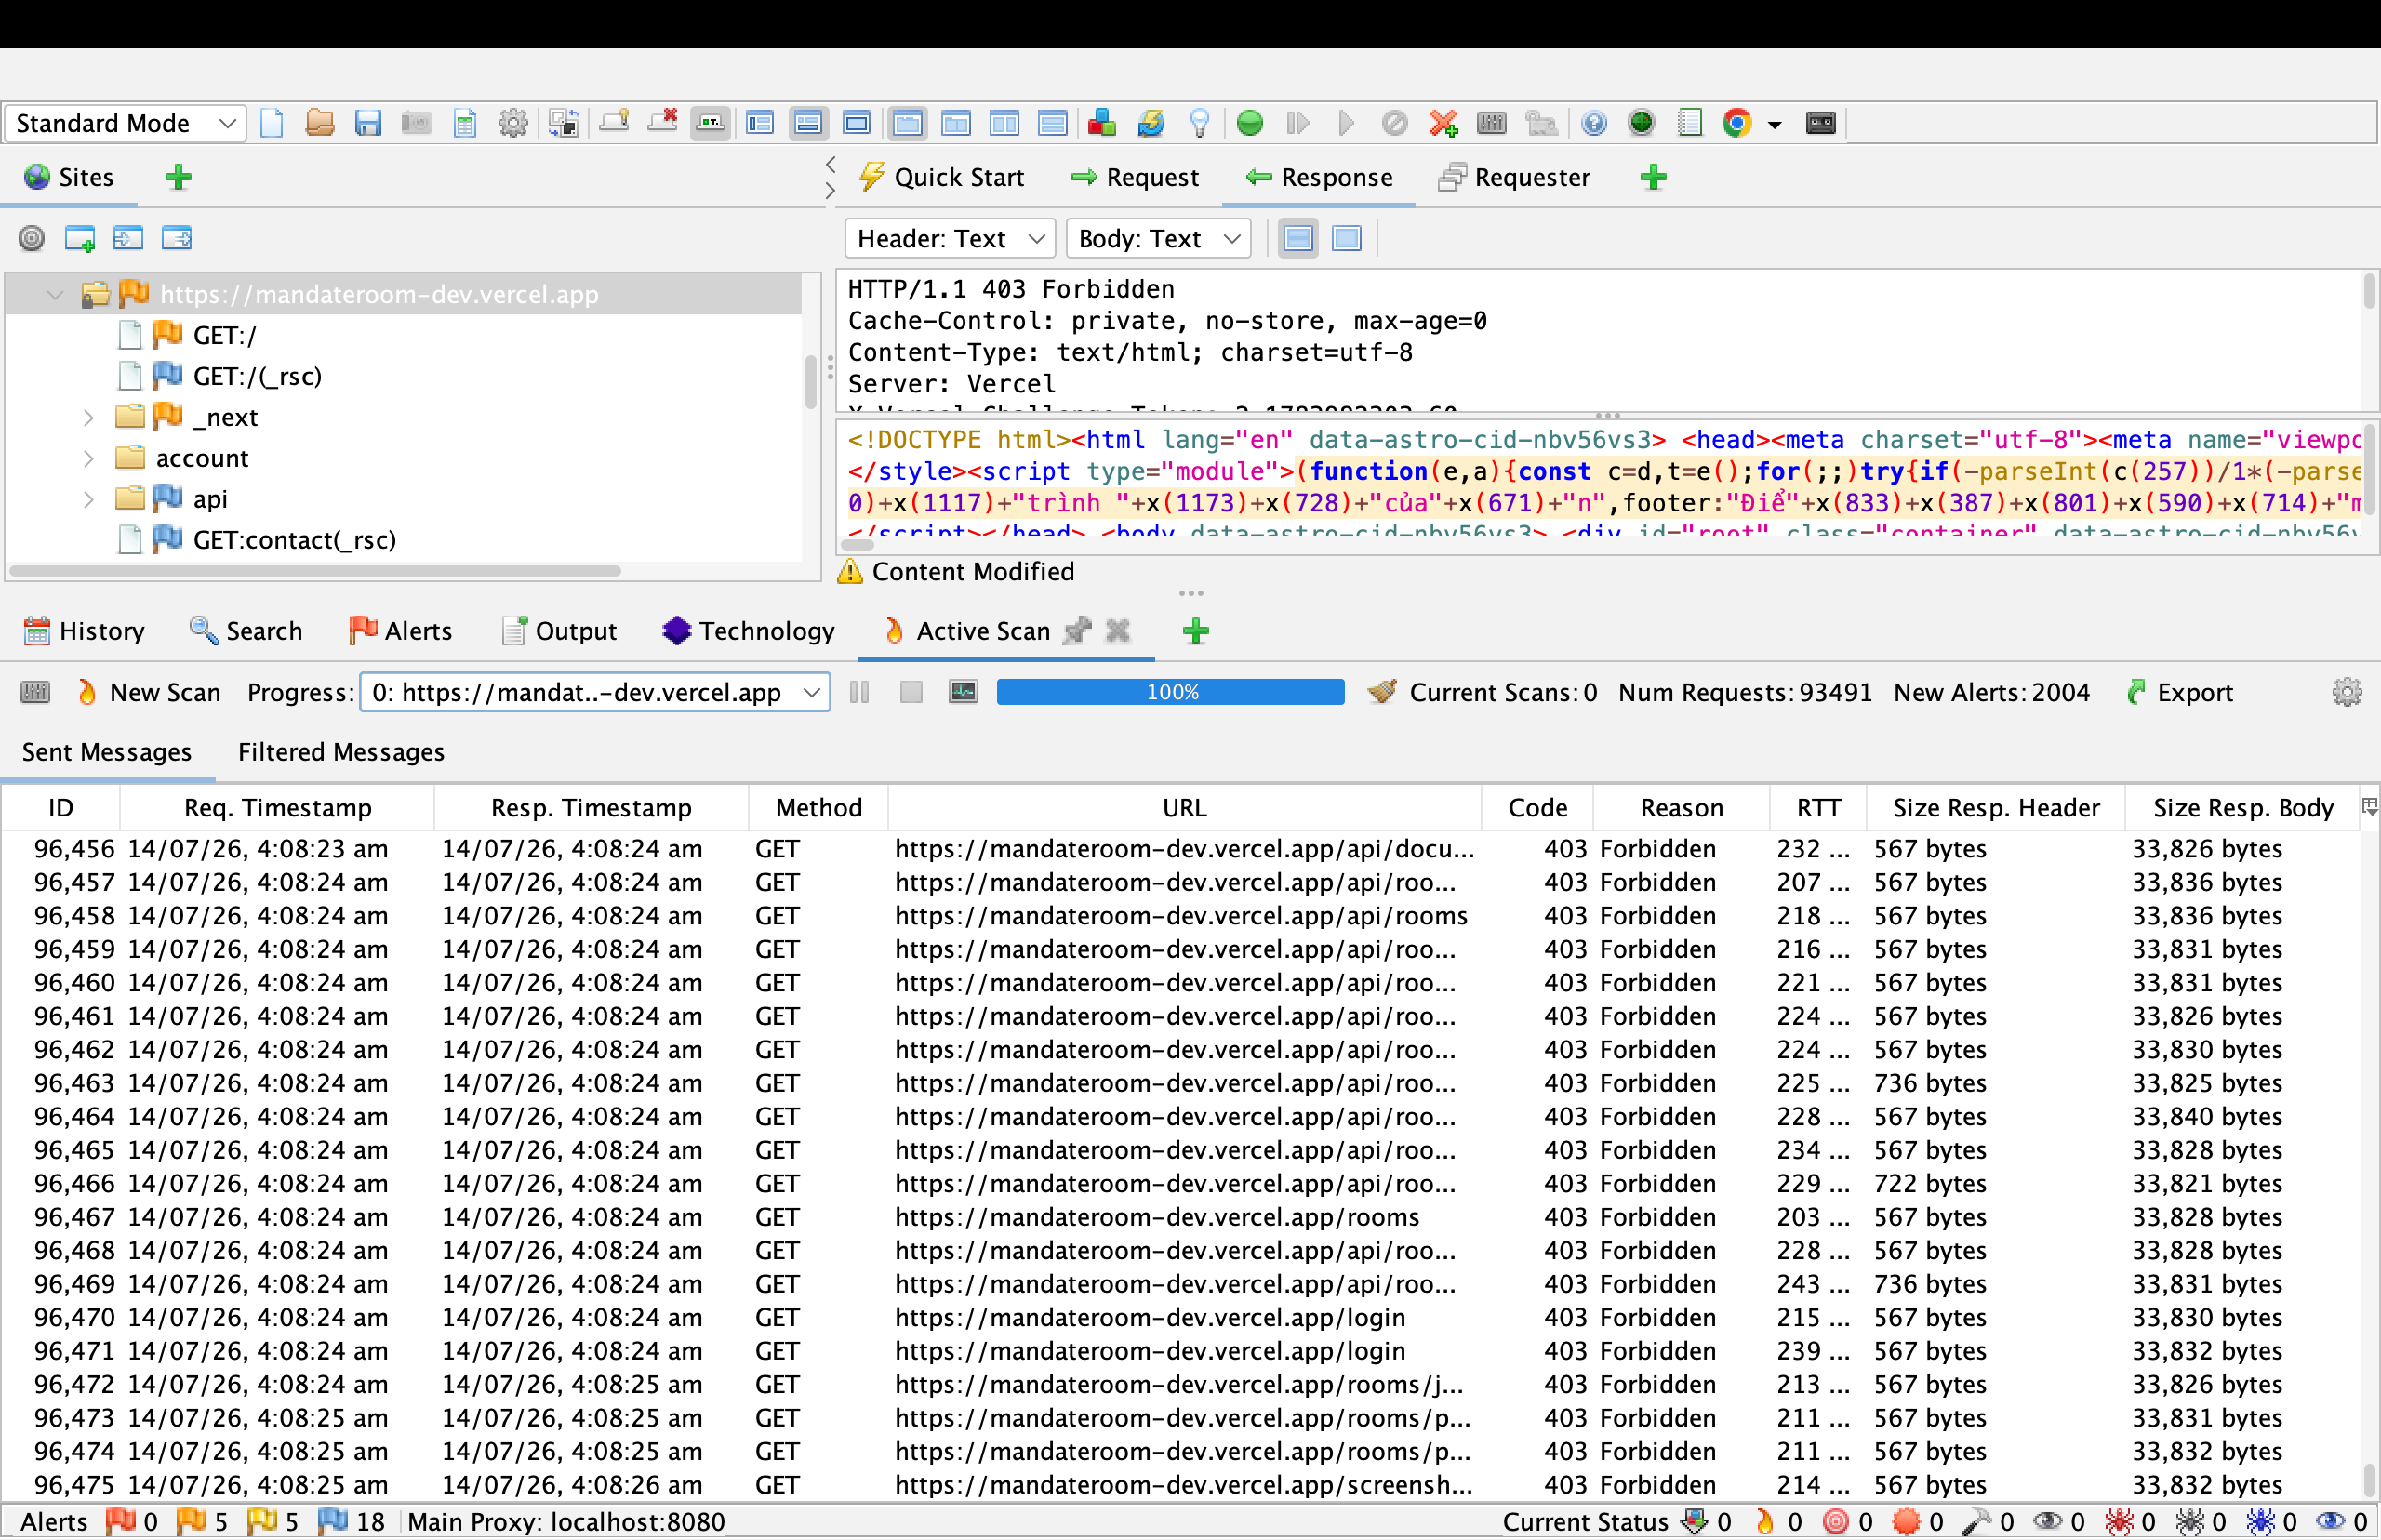Click the Import Context icon
Screen dimensions: 2381x1540
tap(128, 238)
